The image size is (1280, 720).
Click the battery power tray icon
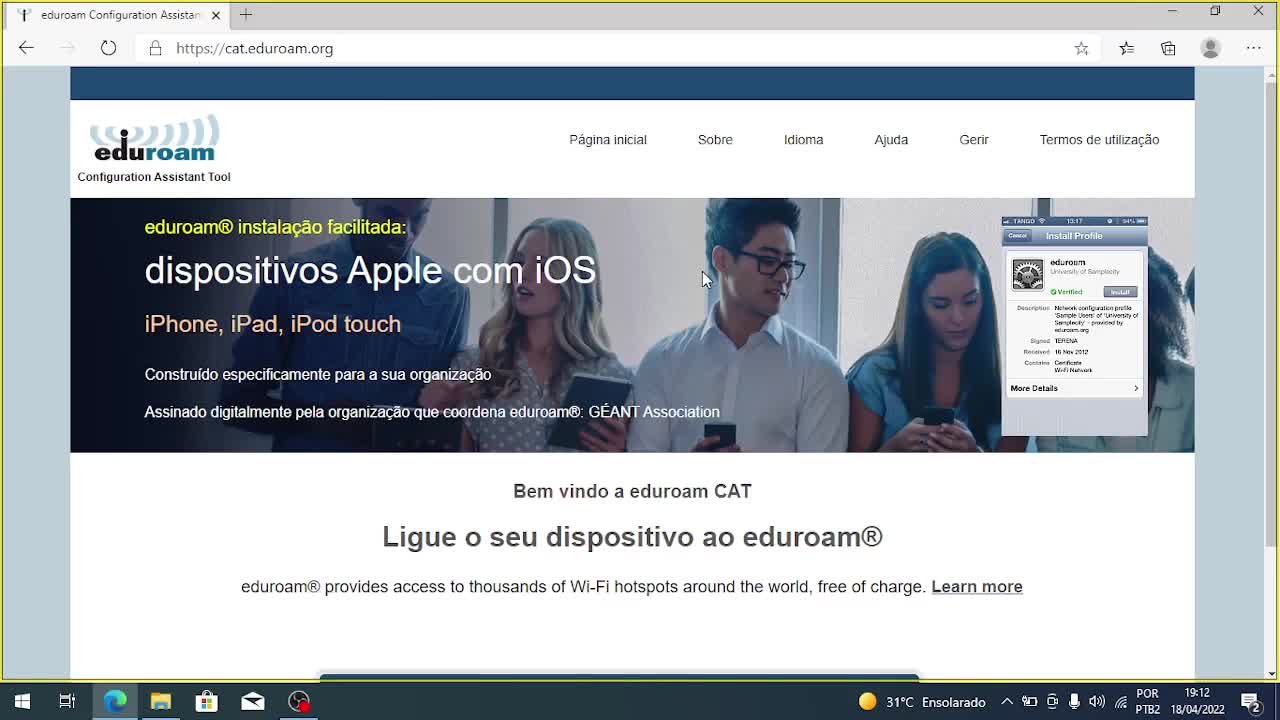click(1029, 702)
